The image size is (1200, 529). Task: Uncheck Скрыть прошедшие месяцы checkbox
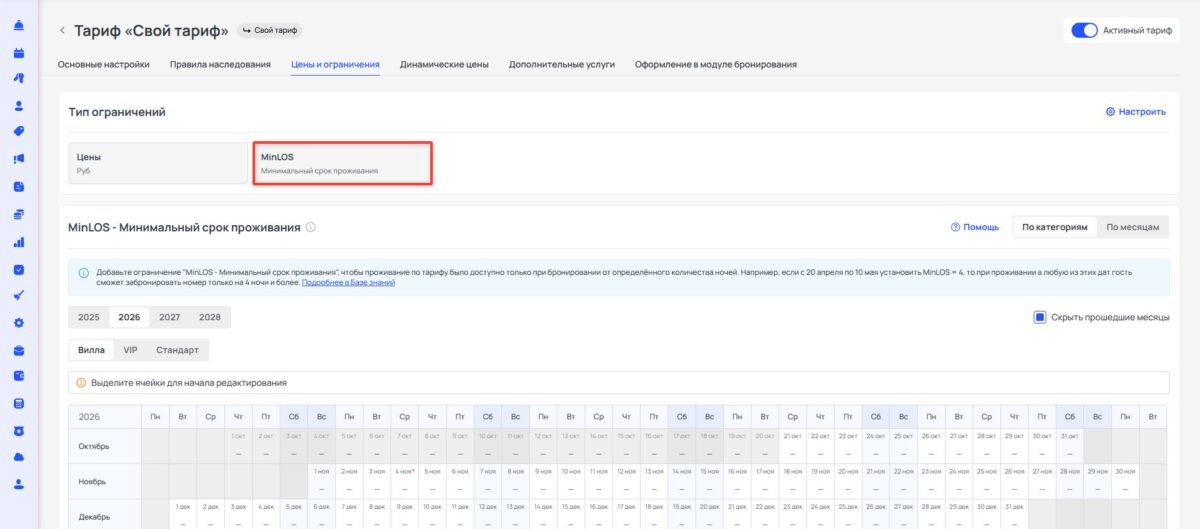(1040, 317)
